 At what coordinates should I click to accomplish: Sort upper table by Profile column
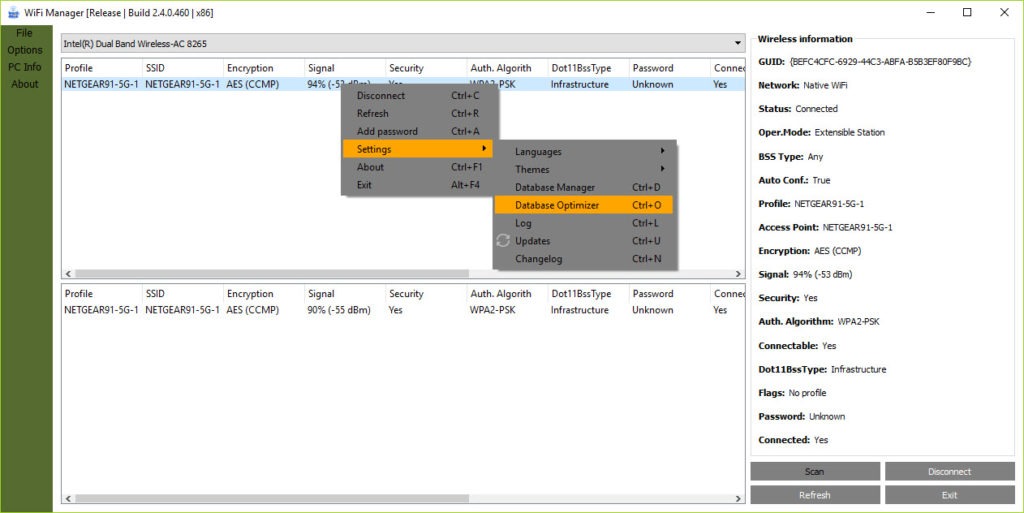(102, 68)
